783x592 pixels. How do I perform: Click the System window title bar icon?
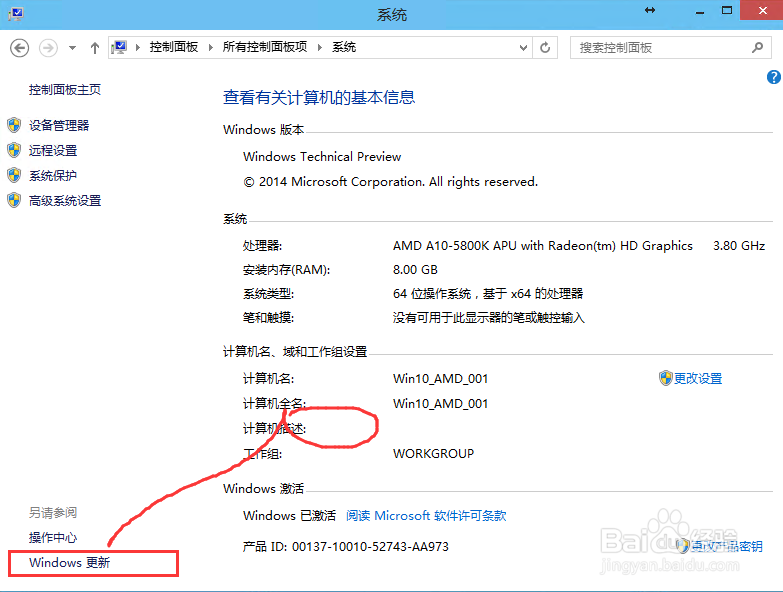pos(15,13)
